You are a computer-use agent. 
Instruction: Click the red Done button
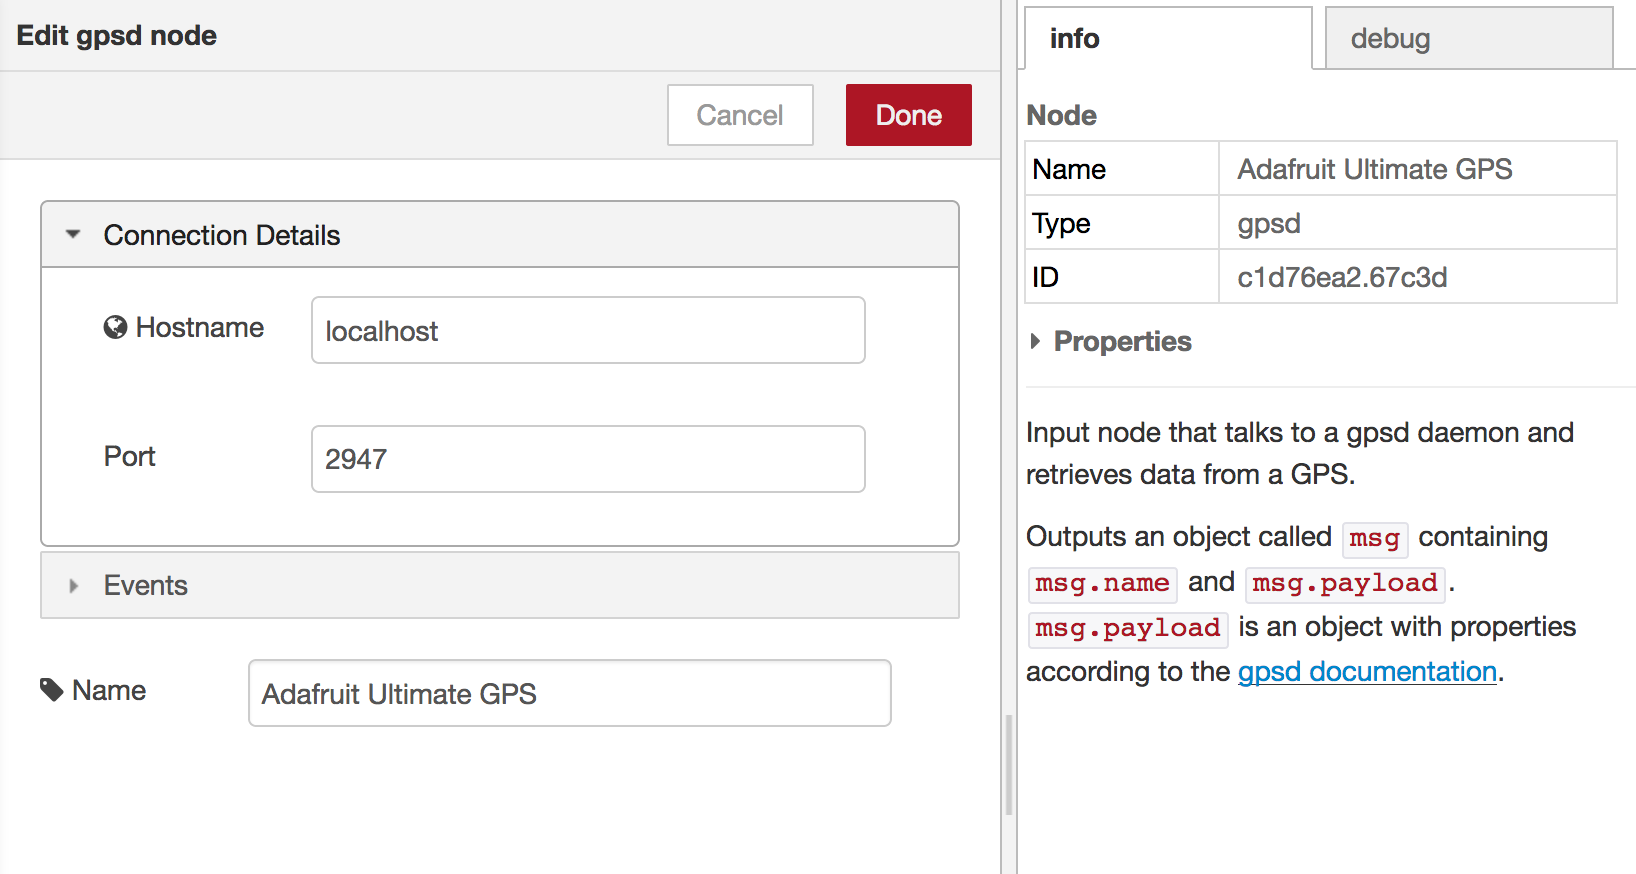(909, 115)
